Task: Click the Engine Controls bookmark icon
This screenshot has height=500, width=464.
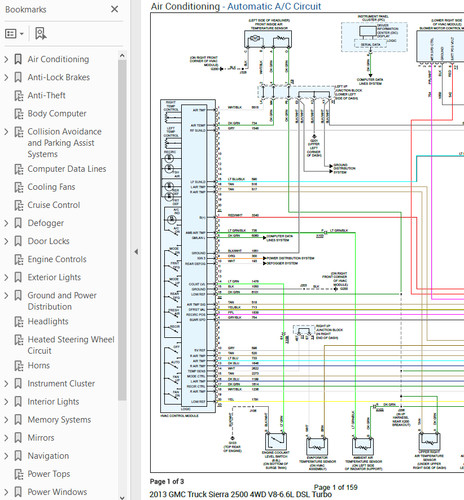Action: 19,259
